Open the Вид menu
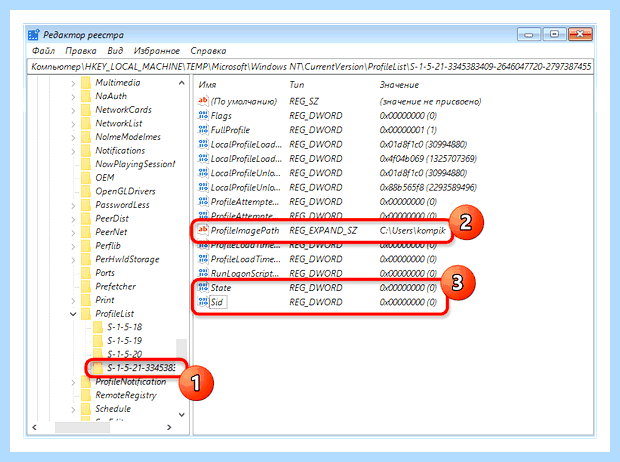Screen dimensions: 620x462 click(x=115, y=51)
